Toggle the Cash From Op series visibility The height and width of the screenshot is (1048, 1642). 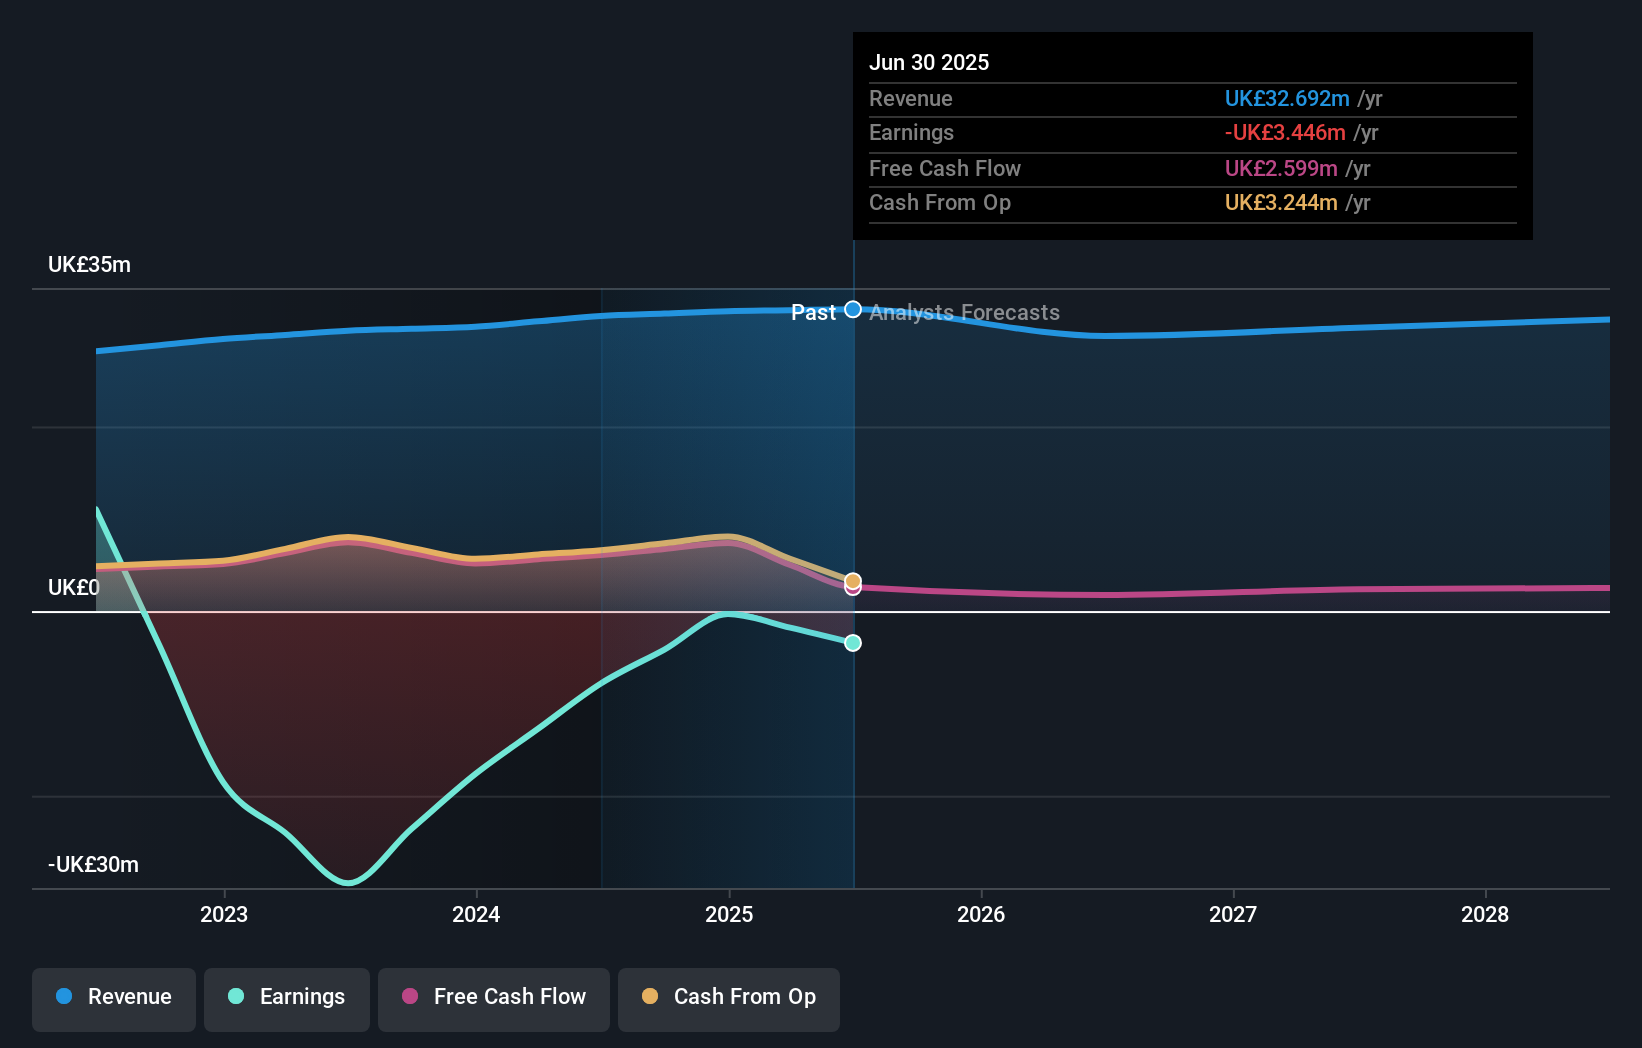(729, 997)
